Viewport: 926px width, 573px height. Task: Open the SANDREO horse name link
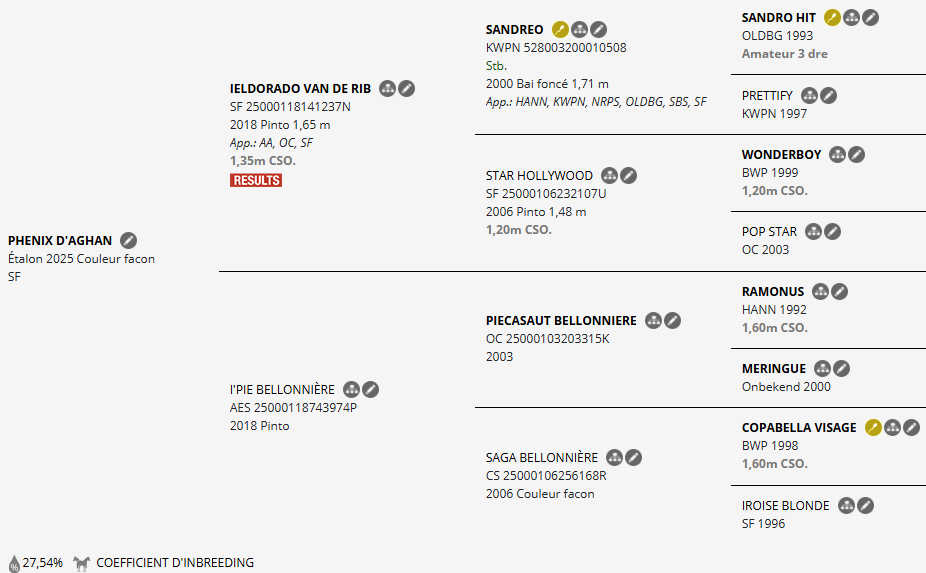514,30
